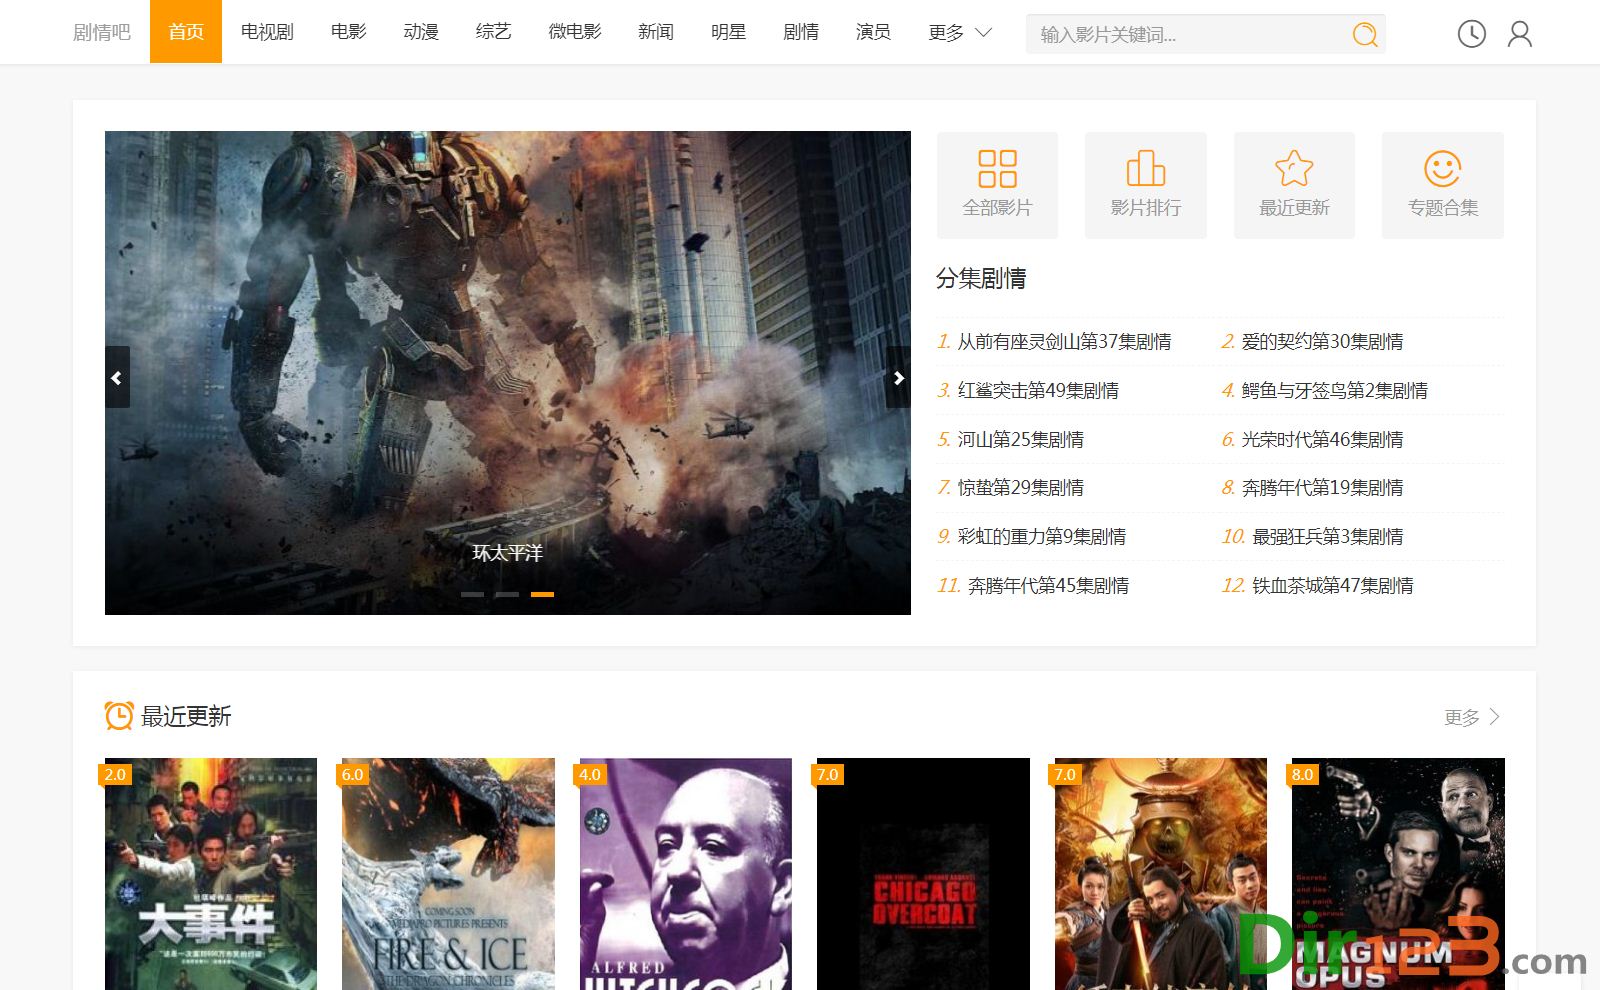Open Magnum Opus poster rated 8.0
The width and height of the screenshot is (1600, 990).
point(1398,874)
